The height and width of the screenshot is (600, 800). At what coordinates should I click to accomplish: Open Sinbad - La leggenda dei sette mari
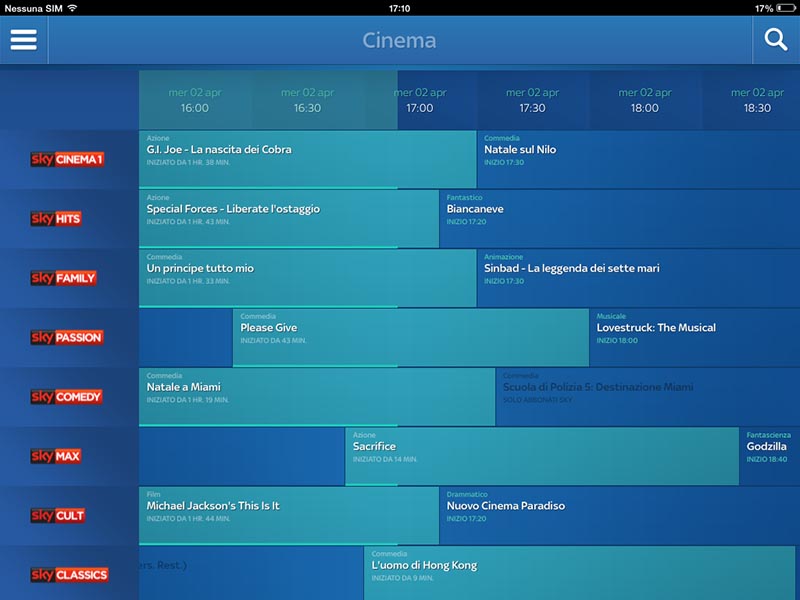(639, 278)
